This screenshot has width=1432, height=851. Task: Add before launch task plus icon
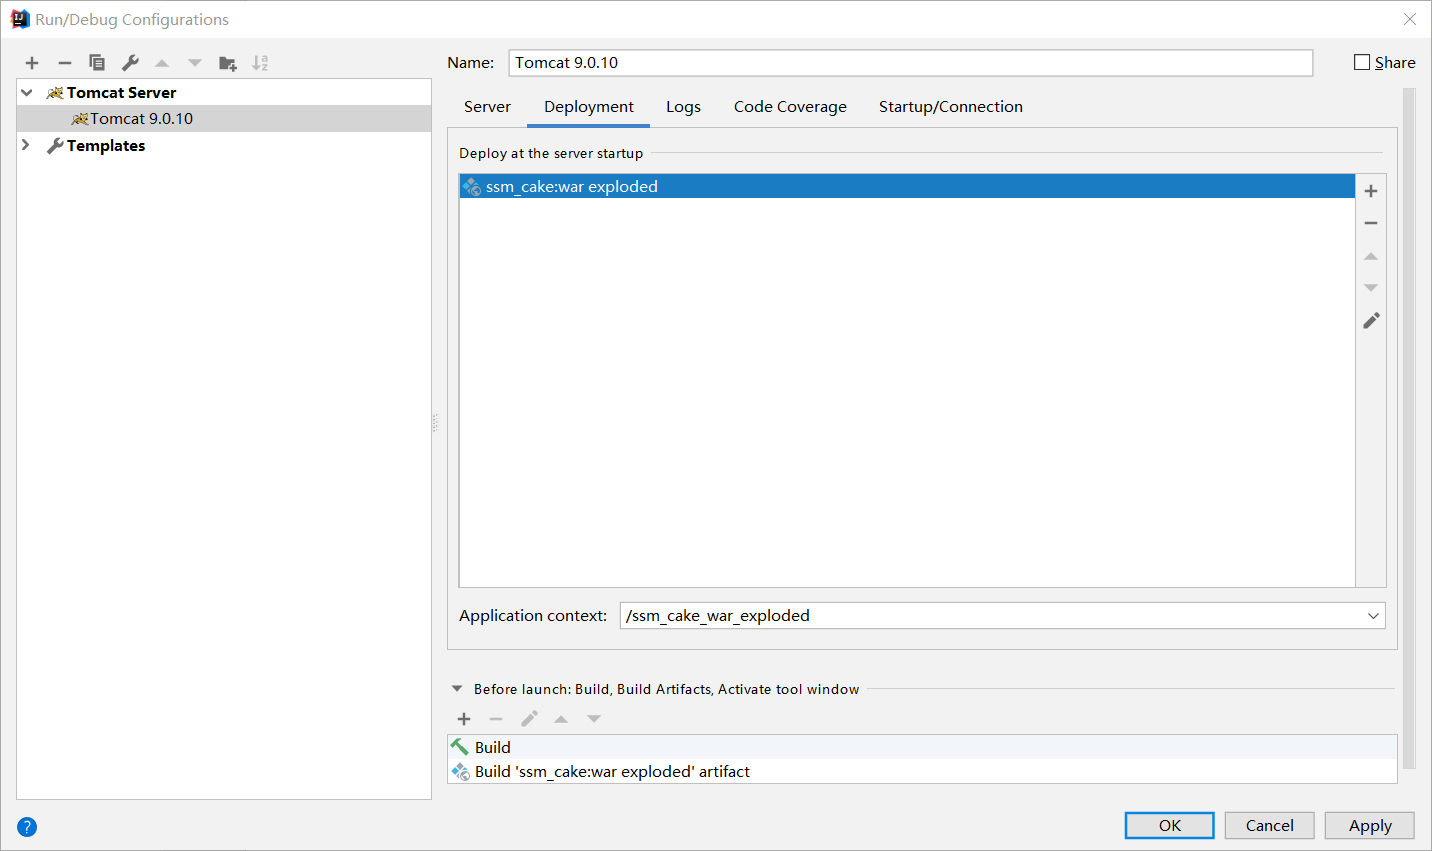[x=464, y=719]
